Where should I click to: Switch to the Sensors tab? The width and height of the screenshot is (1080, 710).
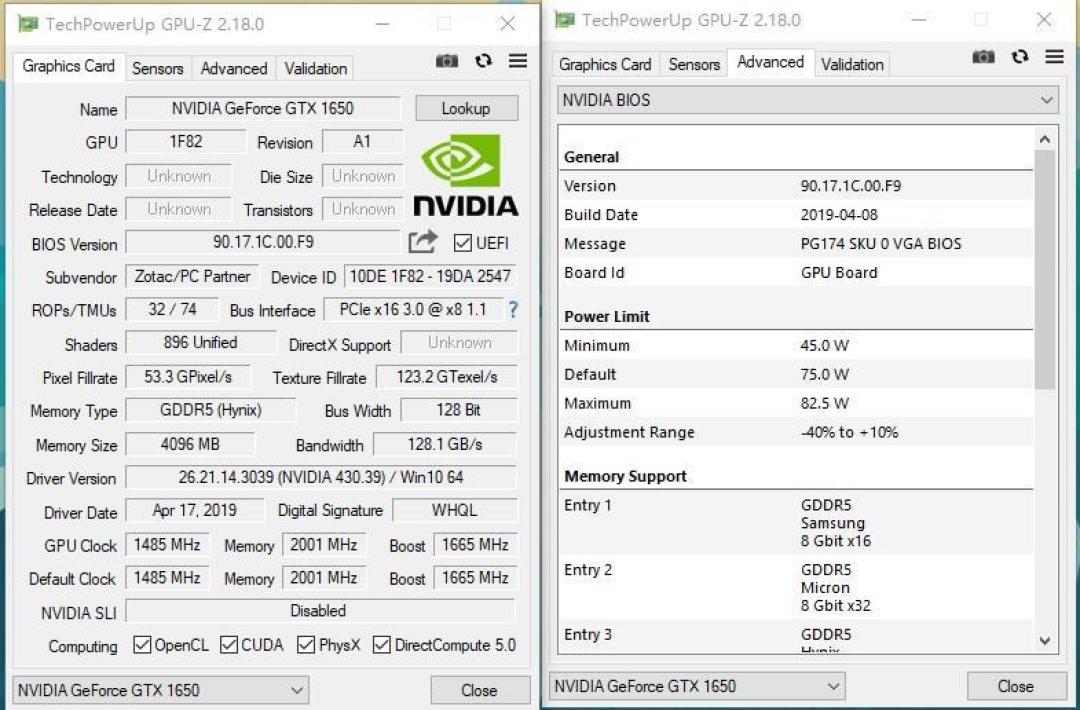(x=157, y=68)
